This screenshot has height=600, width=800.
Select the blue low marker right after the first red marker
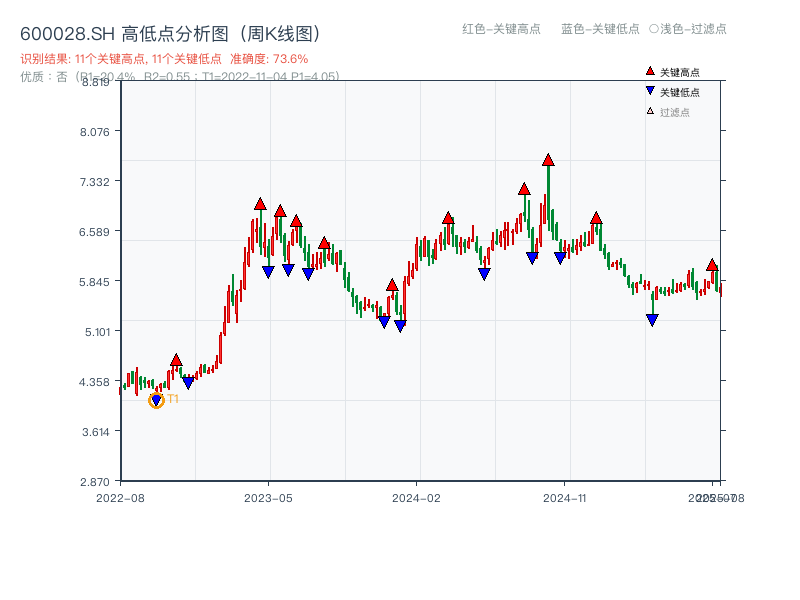click(188, 383)
